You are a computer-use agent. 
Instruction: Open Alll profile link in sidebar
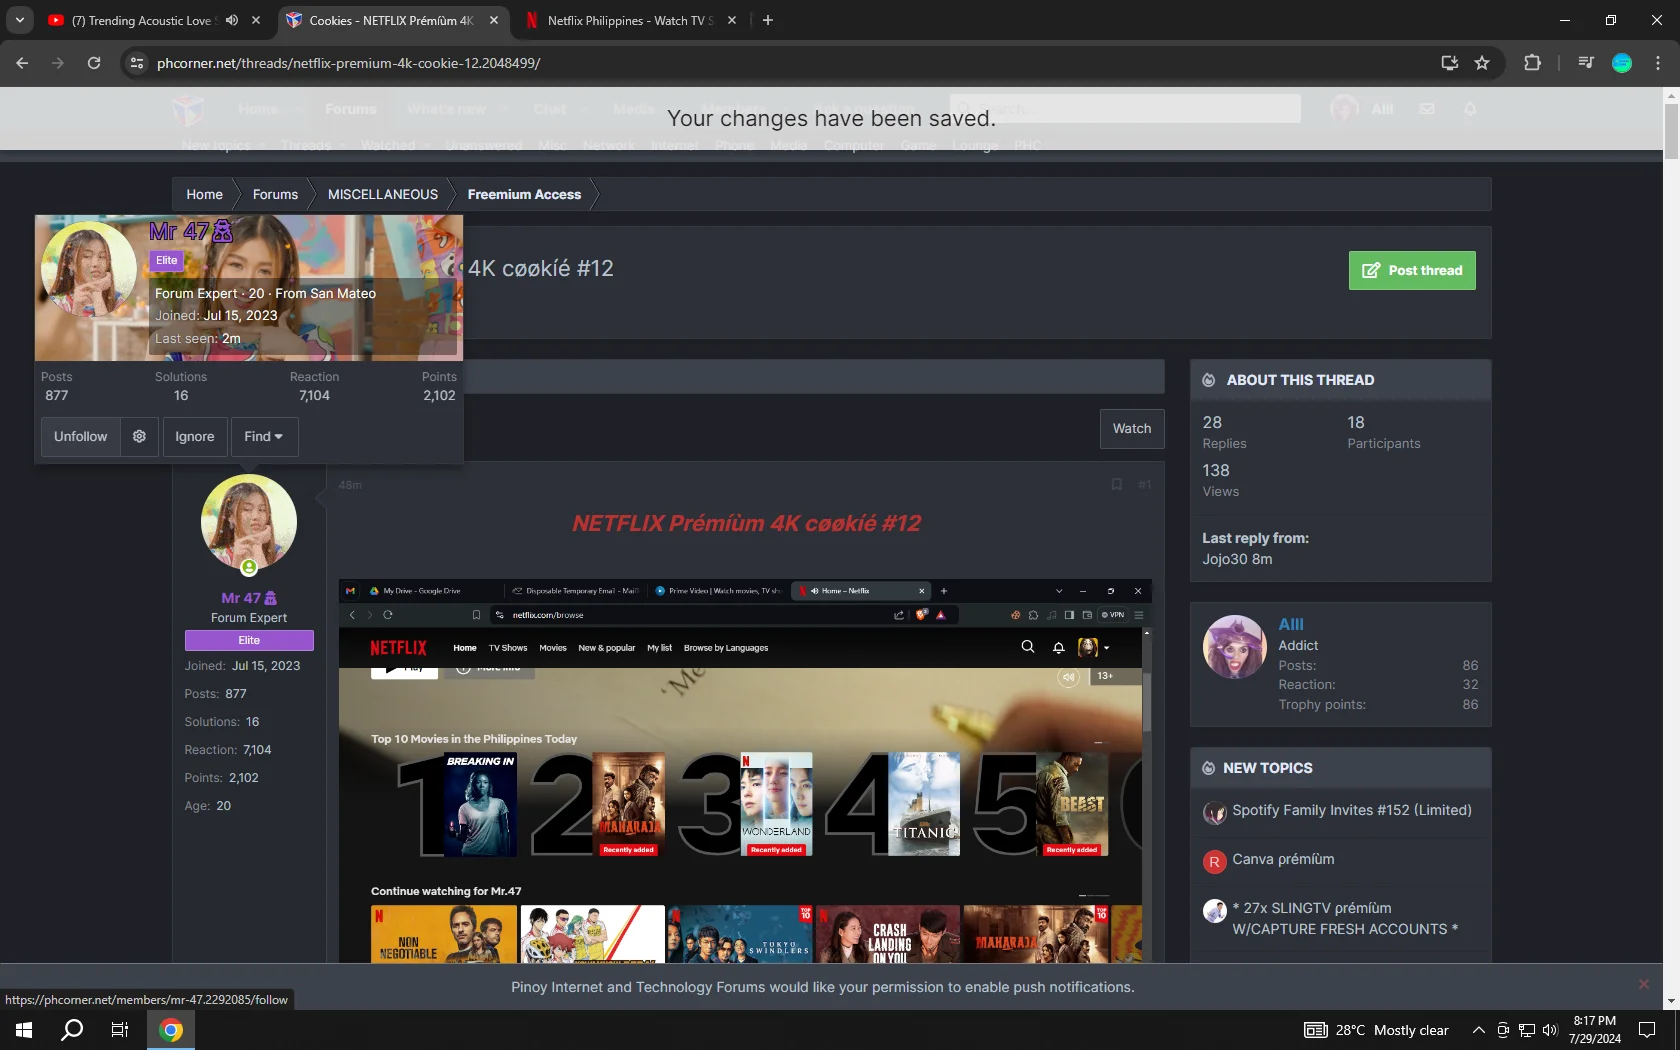pos(1291,624)
